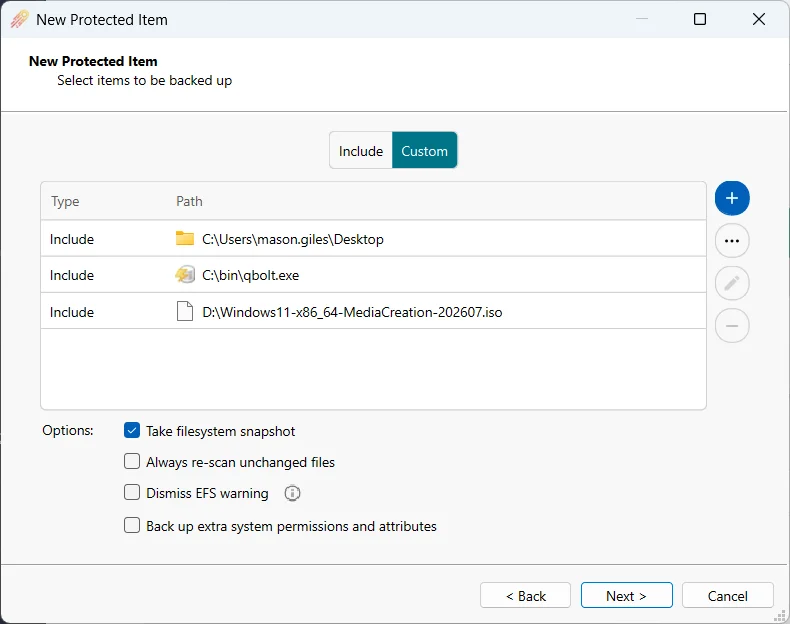Click the Include type cell of Desktop row
The width and height of the screenshot is (790, 624).
(72, 239)
